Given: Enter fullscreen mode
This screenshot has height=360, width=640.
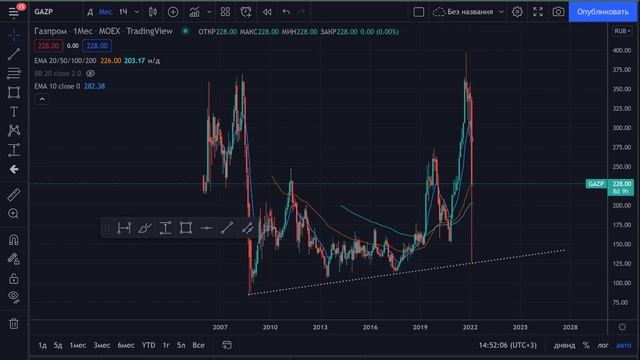Looking at the screenshot, I should coord(538,12).
